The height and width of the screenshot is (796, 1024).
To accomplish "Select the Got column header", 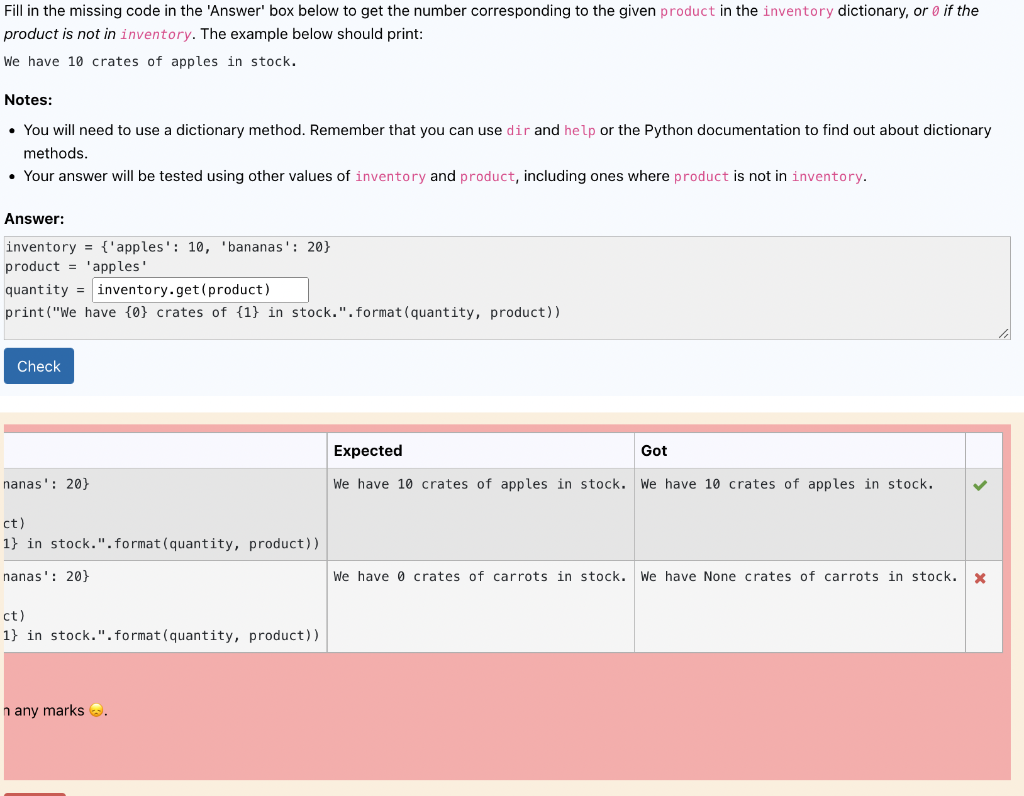I will [x=655, y=450].
